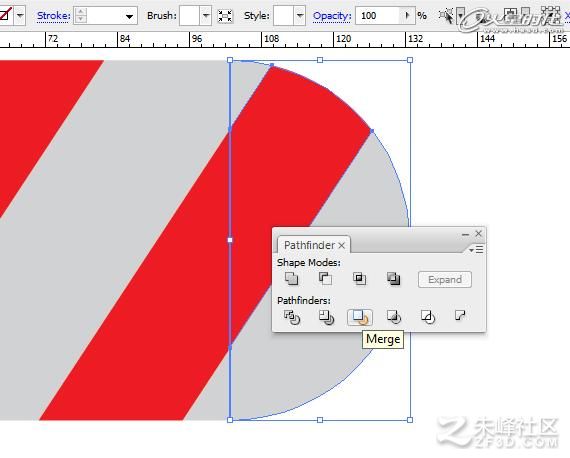This screenshot has height=458, width=570.
Task: Select the Subtract from shape area mode
Action: [325, 279]
